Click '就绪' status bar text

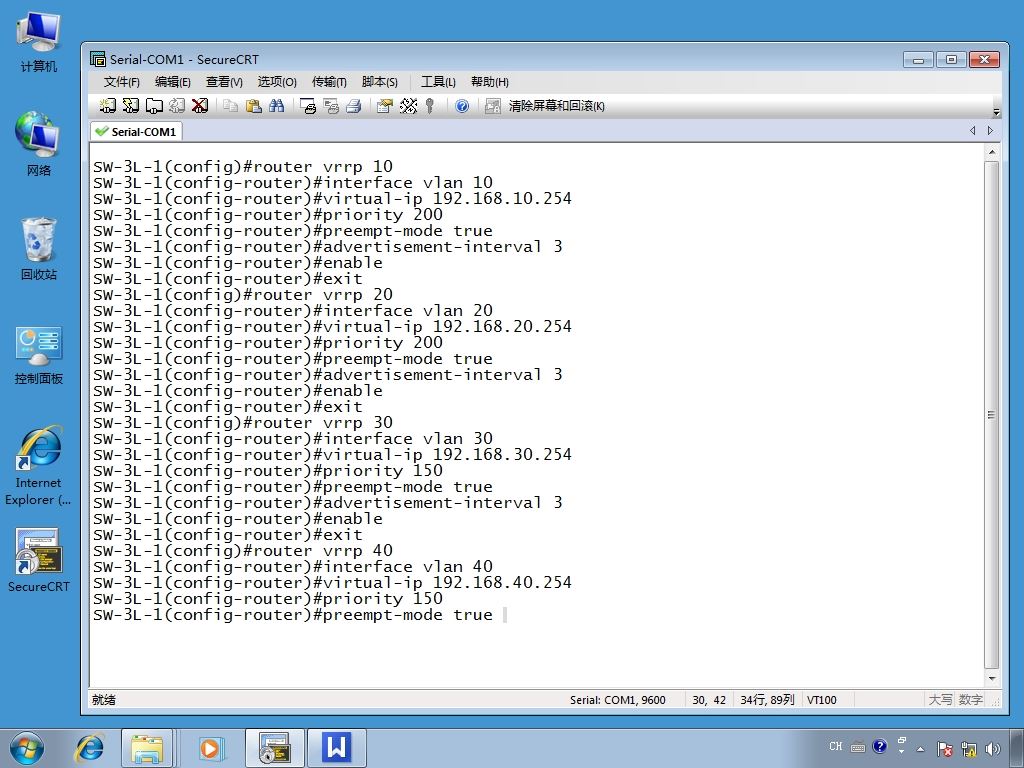[x=104, y=700]
